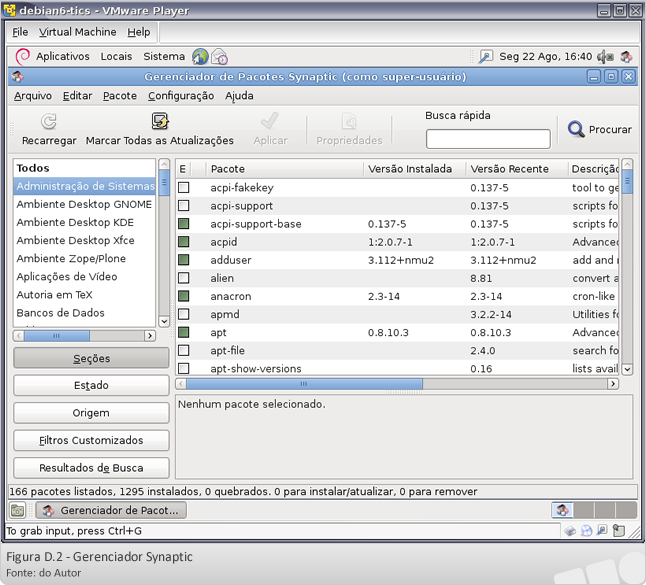
Task: Click down arrow of package list scrollbar
Action: click(627, 369)
